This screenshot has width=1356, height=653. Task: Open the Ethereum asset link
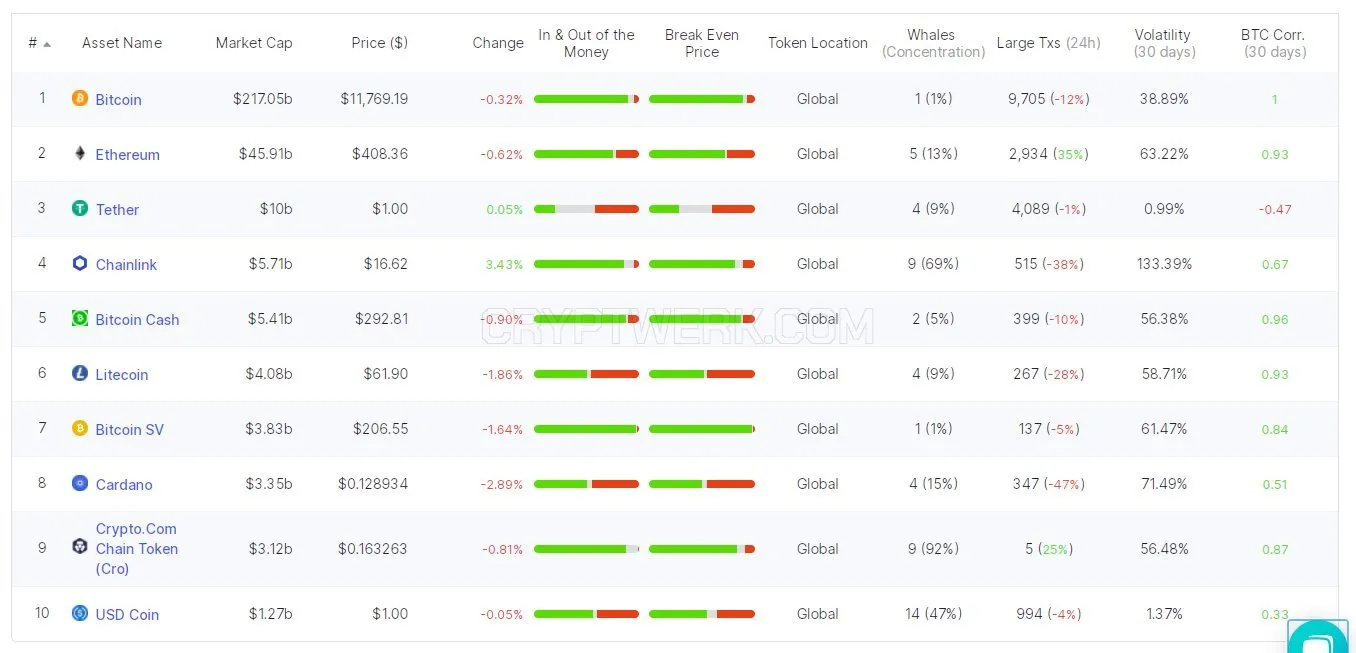click(127, 154)
